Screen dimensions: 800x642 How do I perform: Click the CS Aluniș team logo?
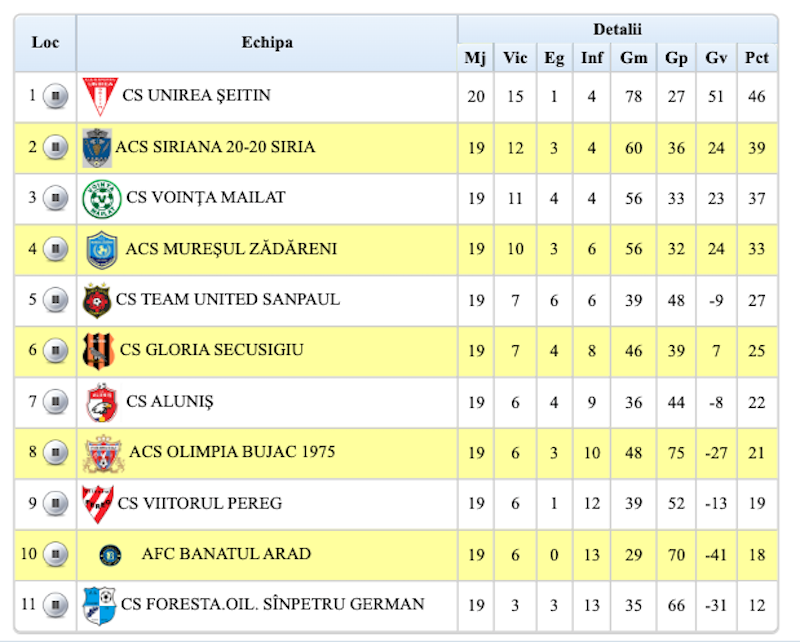coord(100,402)
